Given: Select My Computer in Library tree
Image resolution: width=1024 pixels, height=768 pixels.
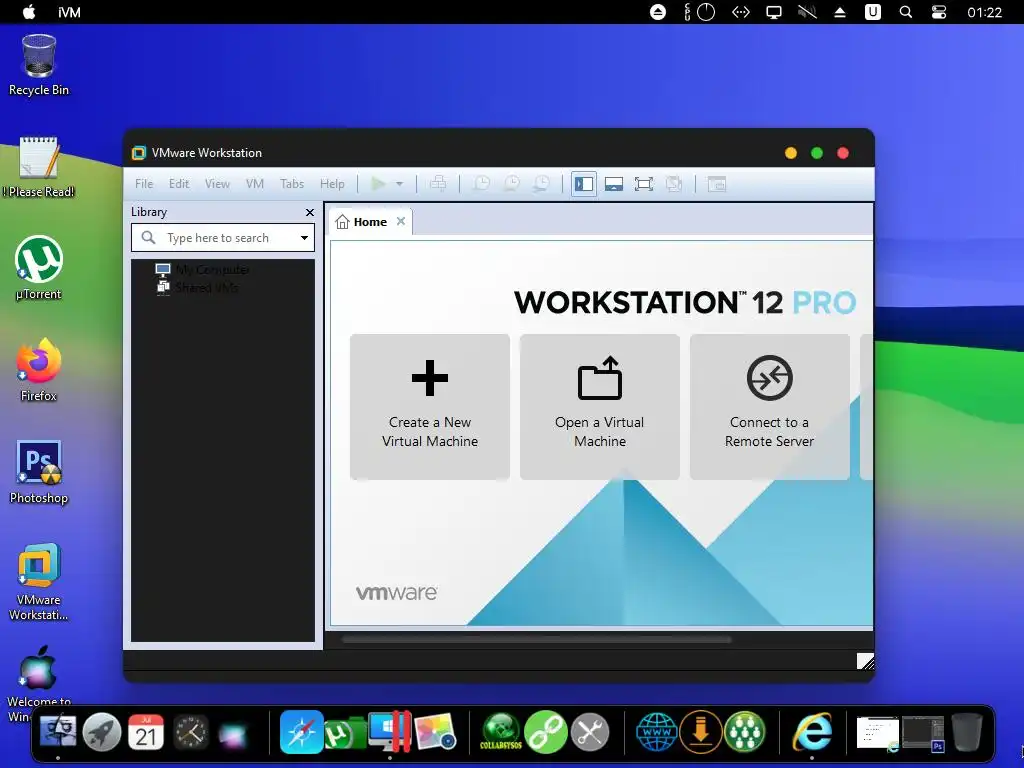Looking at the screenshot, I should (x=202, y=269).
